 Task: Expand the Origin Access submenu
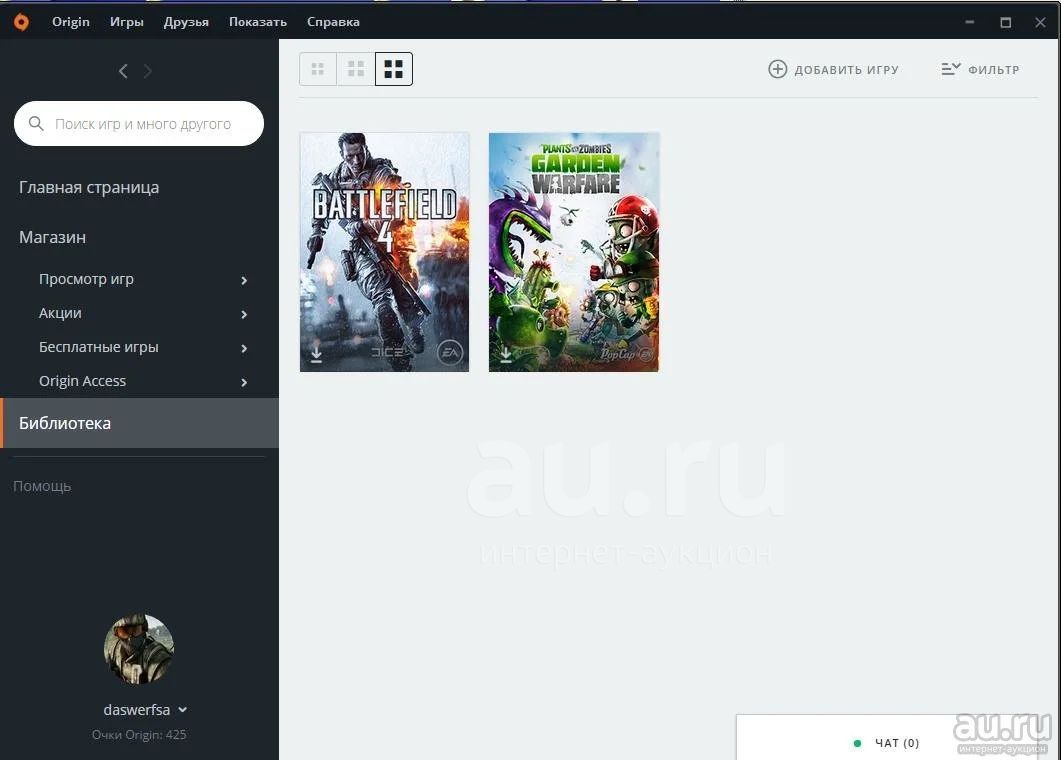coord(244,382)
